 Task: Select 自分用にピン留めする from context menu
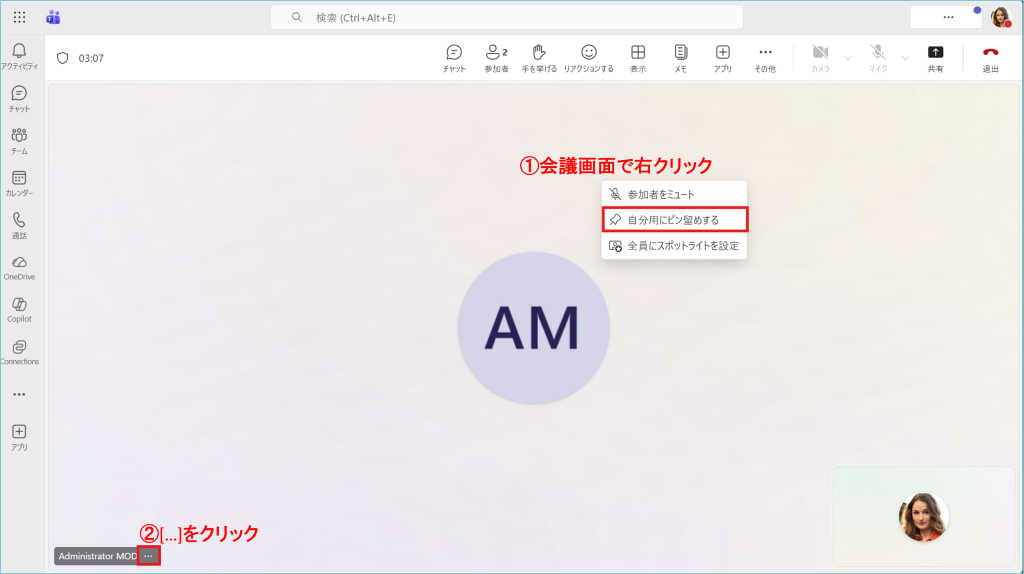tap(674, 219)
